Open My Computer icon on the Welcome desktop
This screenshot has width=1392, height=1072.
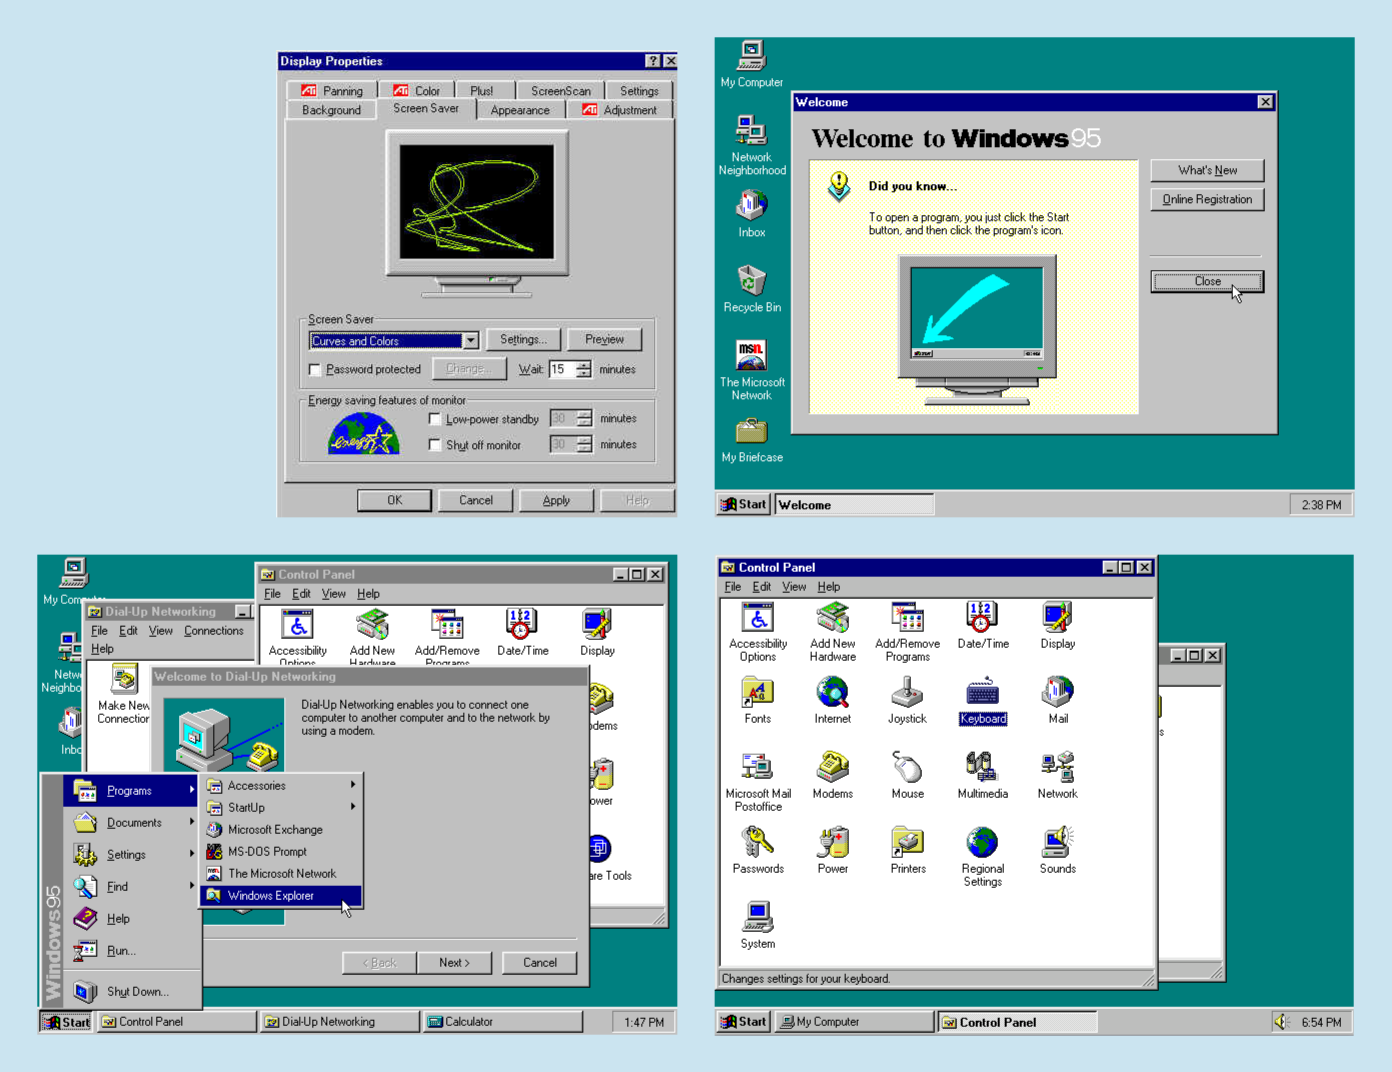pos(752,64)
